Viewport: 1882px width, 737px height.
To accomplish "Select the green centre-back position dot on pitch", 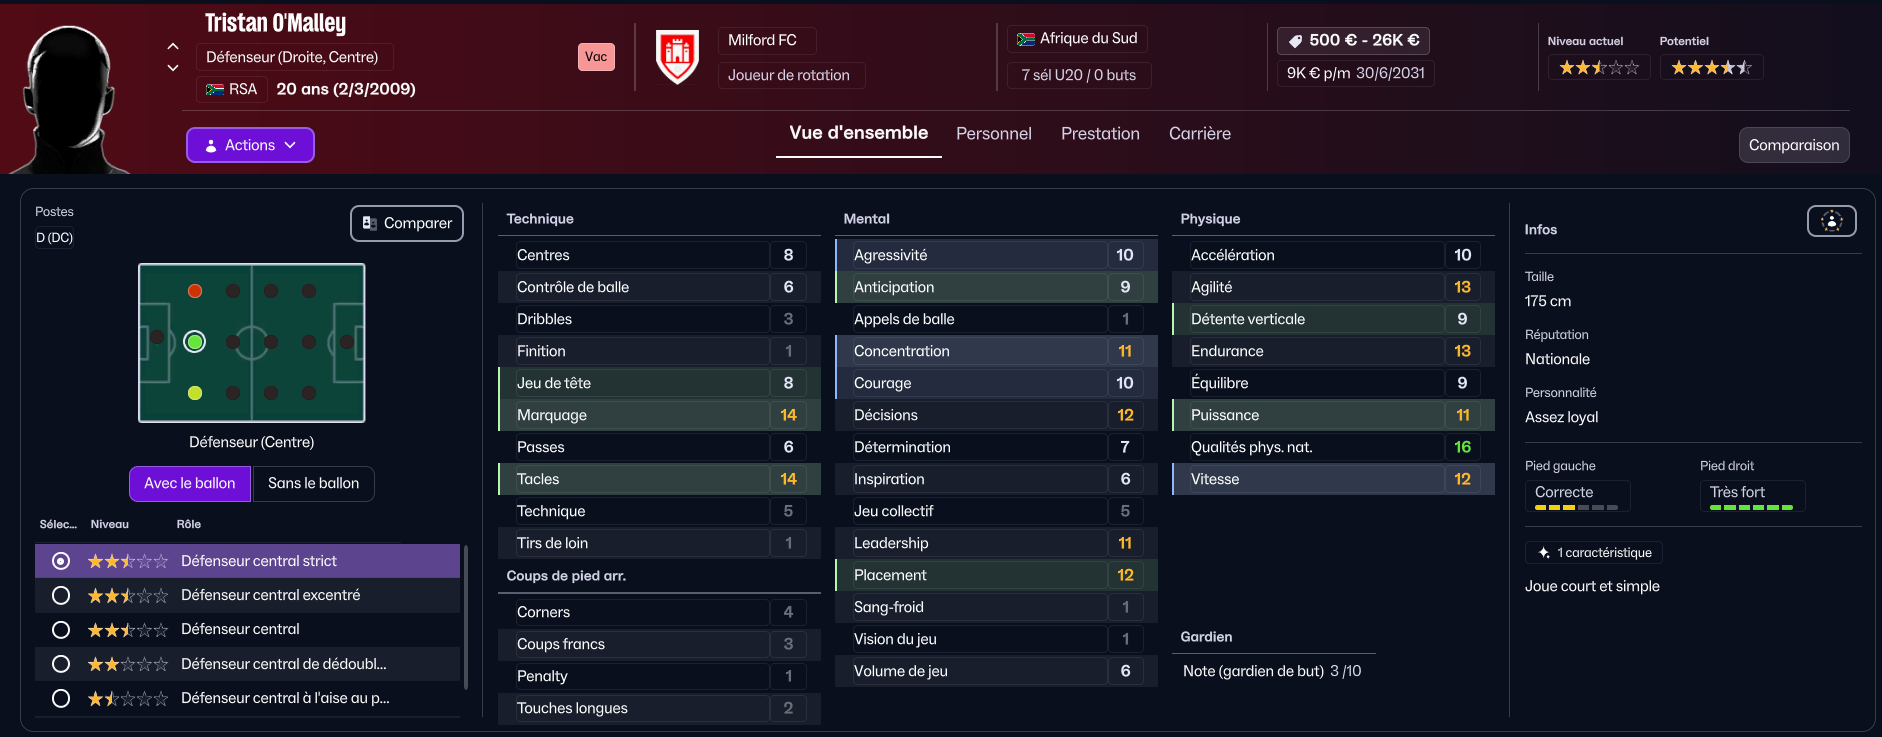I will pyautogui.click(x=195, y=342).
